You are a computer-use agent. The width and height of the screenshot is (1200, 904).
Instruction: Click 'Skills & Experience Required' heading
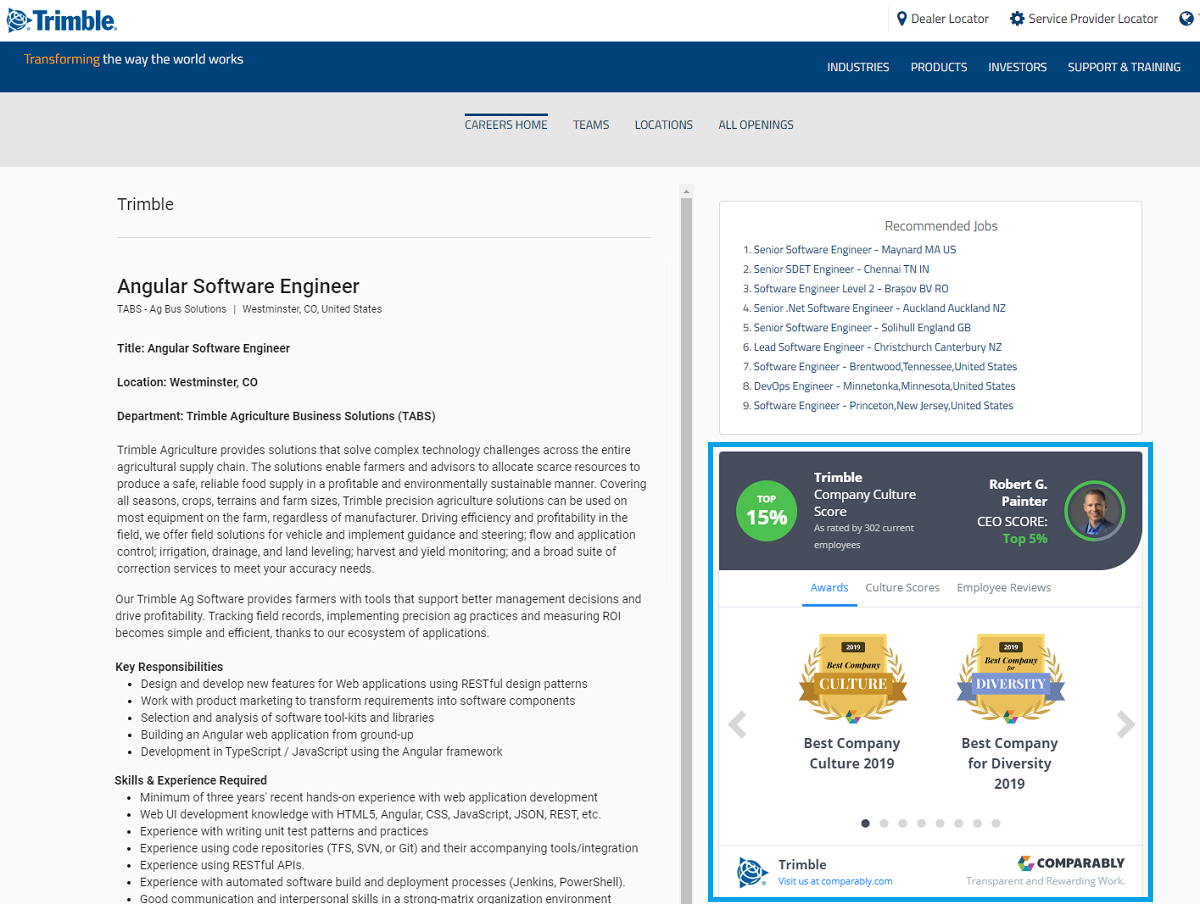191,780
